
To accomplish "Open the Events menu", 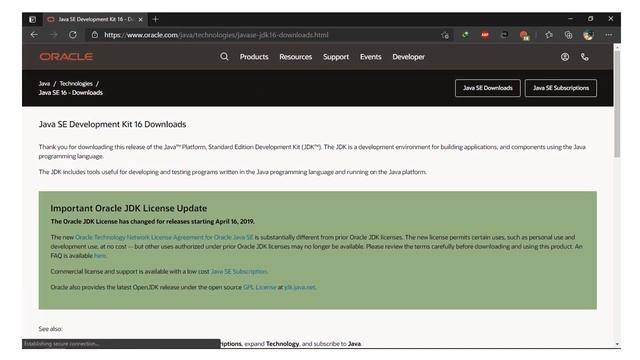I will pos(371,57).
